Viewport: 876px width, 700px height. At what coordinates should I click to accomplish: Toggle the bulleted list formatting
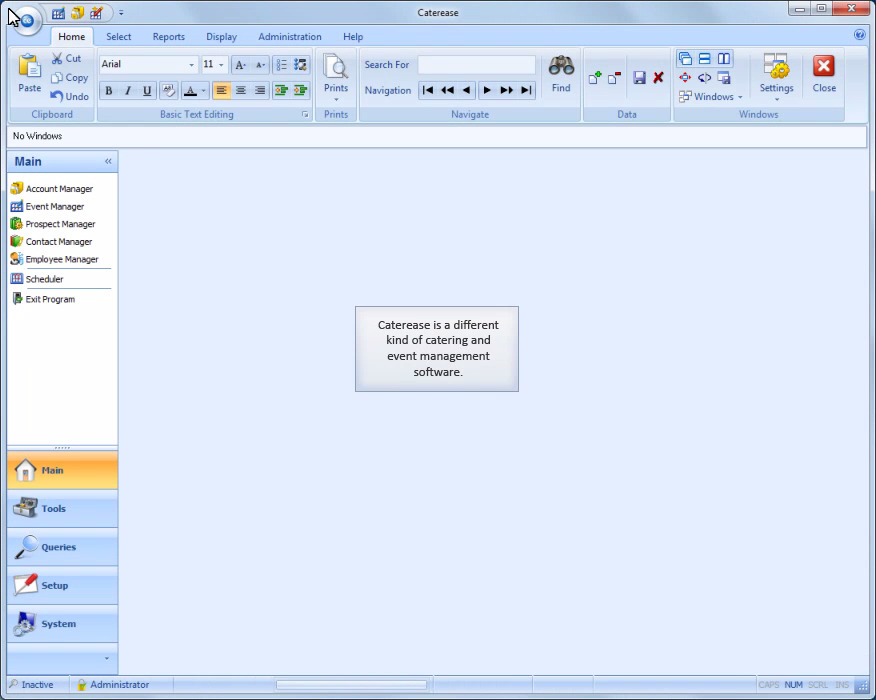pyautogui.click(x=282, y=65)
